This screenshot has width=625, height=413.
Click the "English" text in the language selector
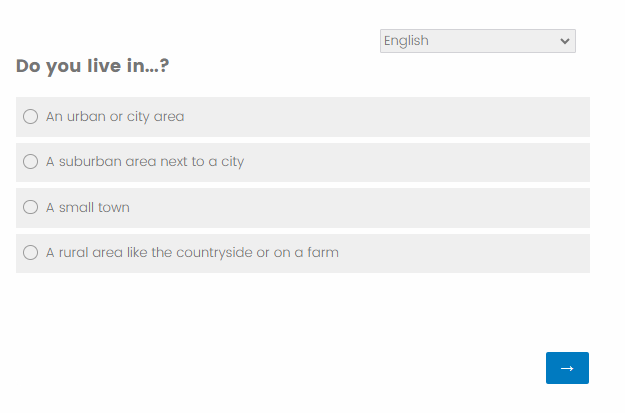(406, 41)
